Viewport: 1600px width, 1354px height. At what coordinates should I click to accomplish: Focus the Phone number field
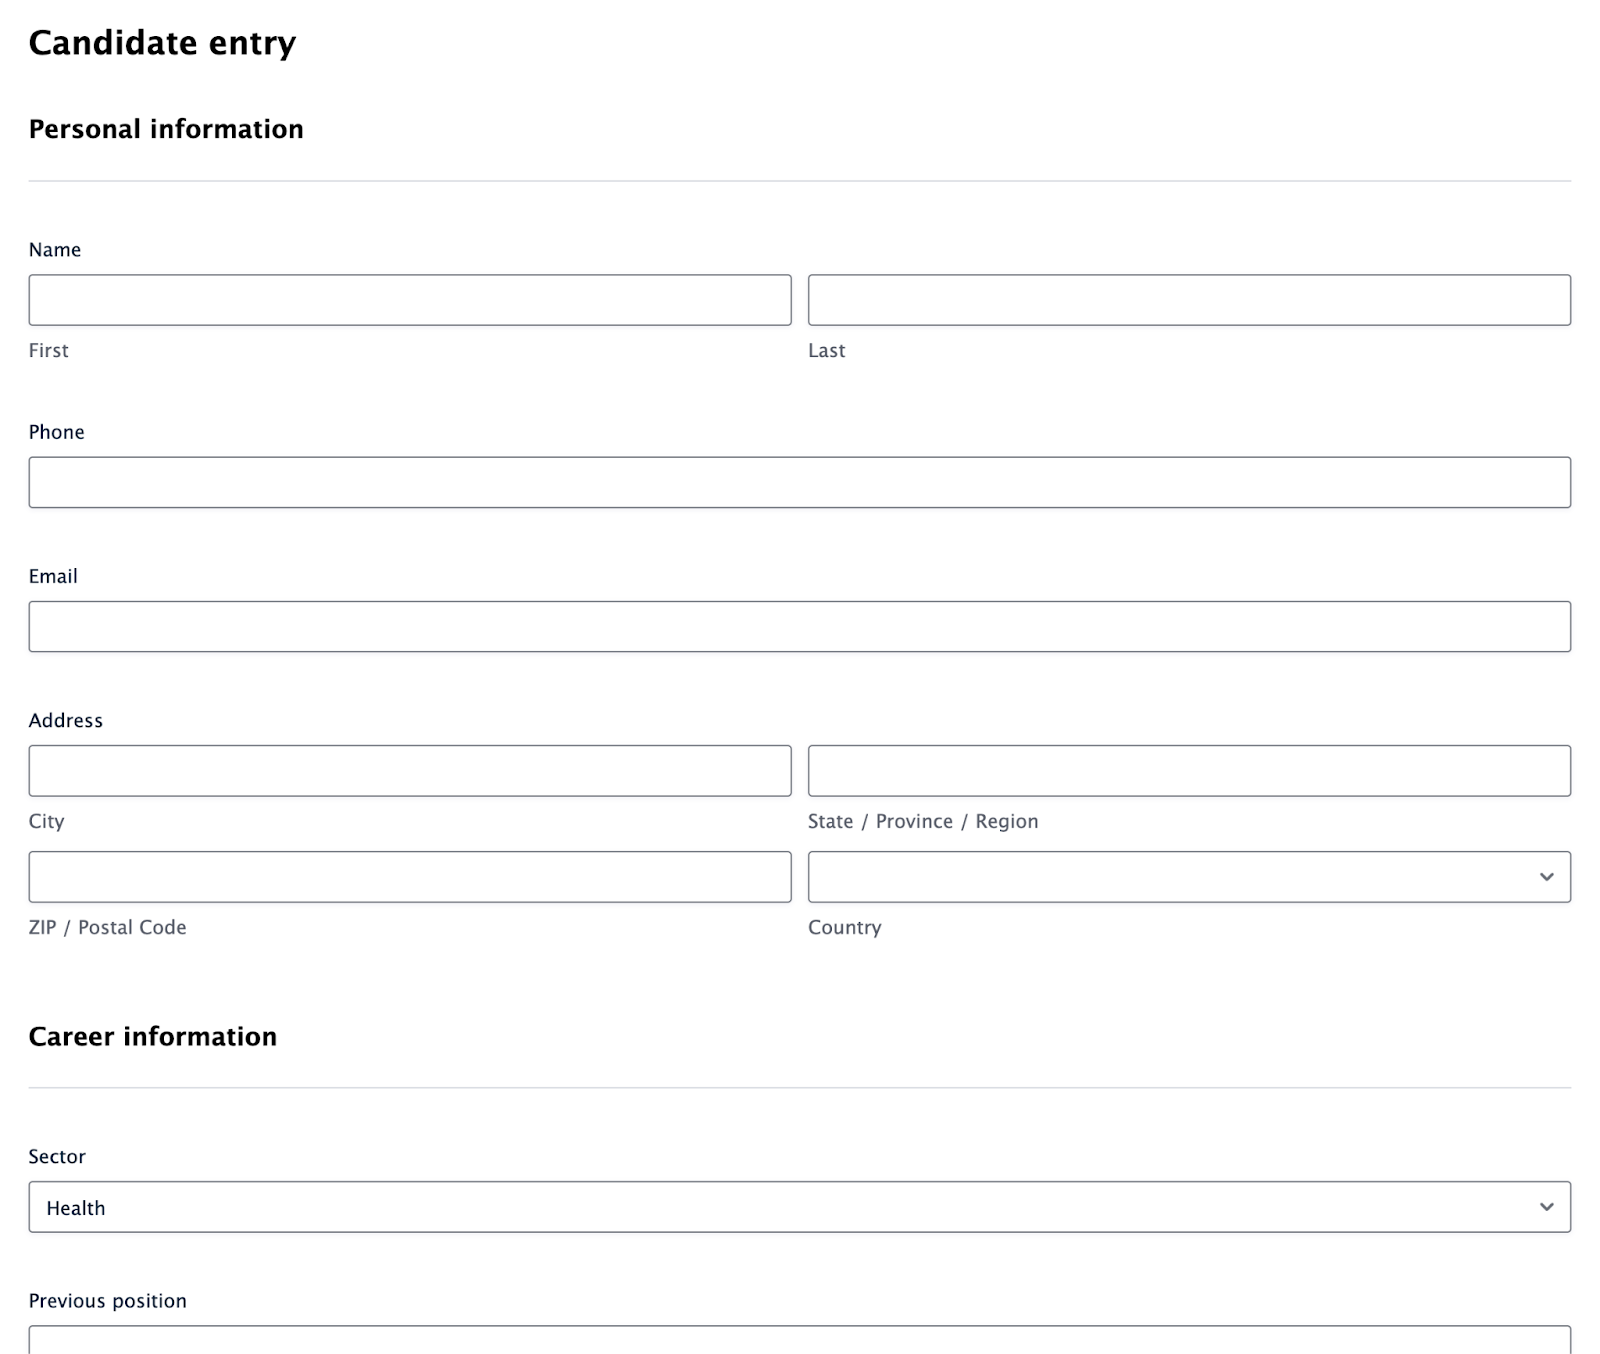[800, 482]
